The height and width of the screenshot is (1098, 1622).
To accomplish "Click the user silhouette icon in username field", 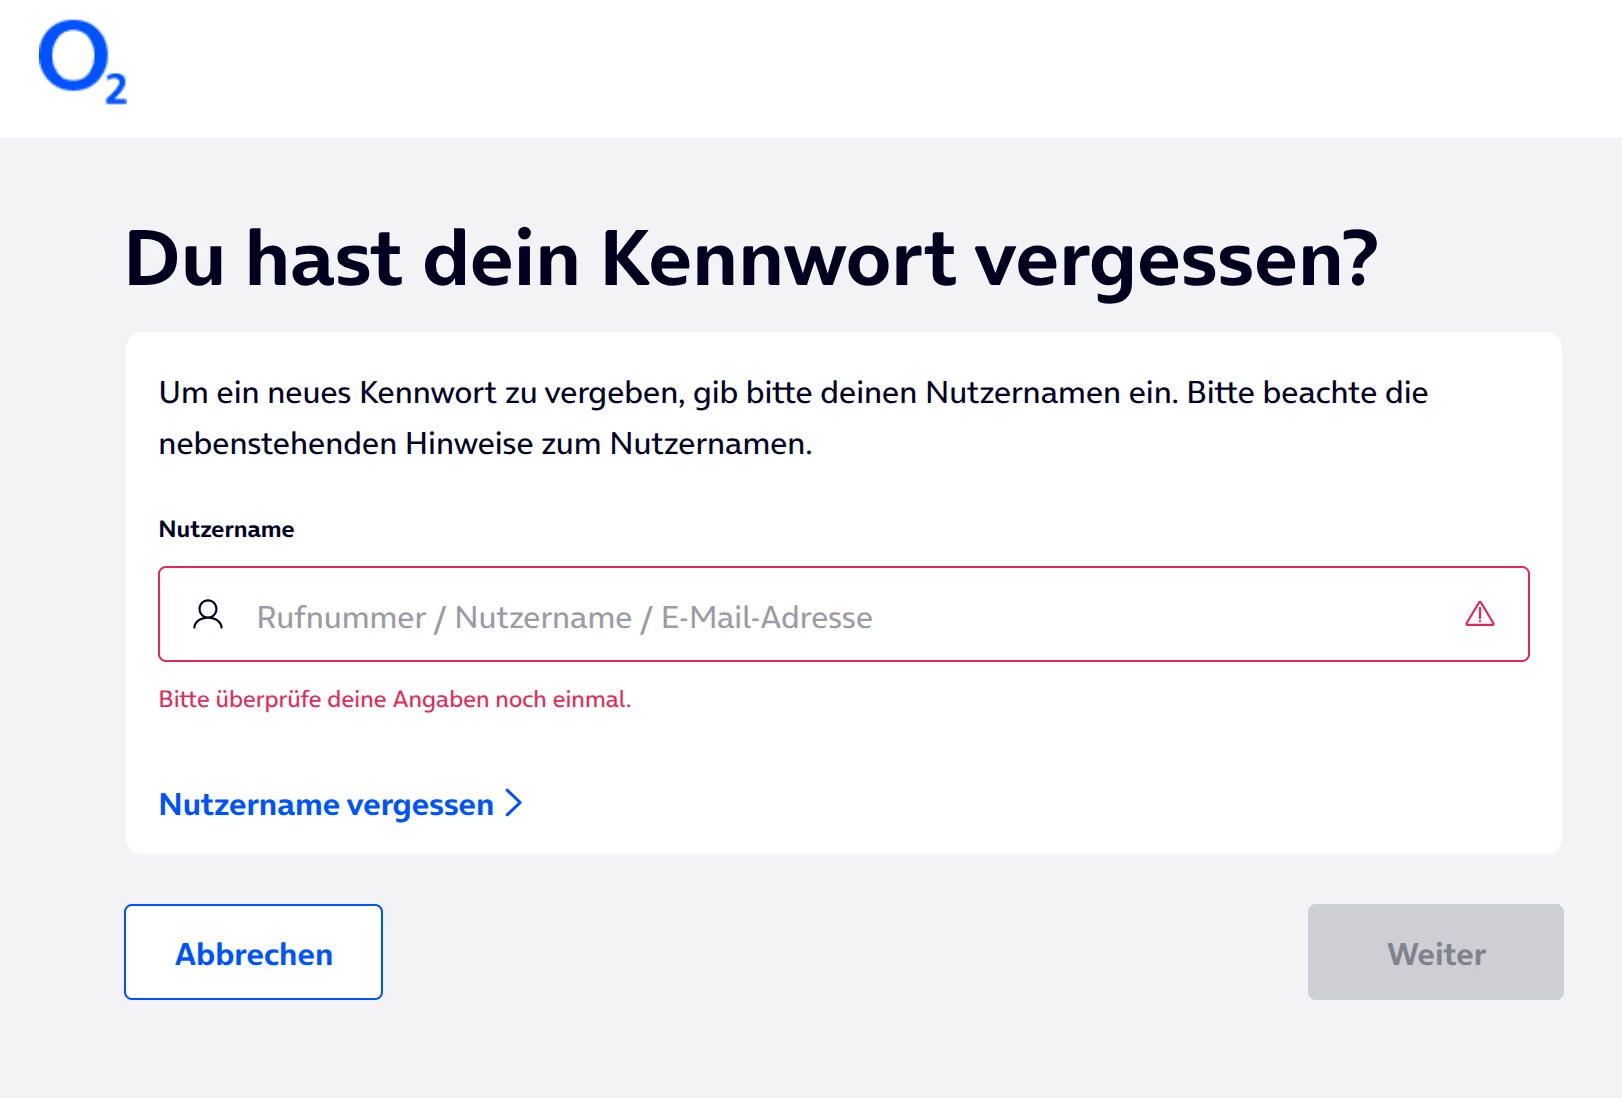I will (208, 614).
